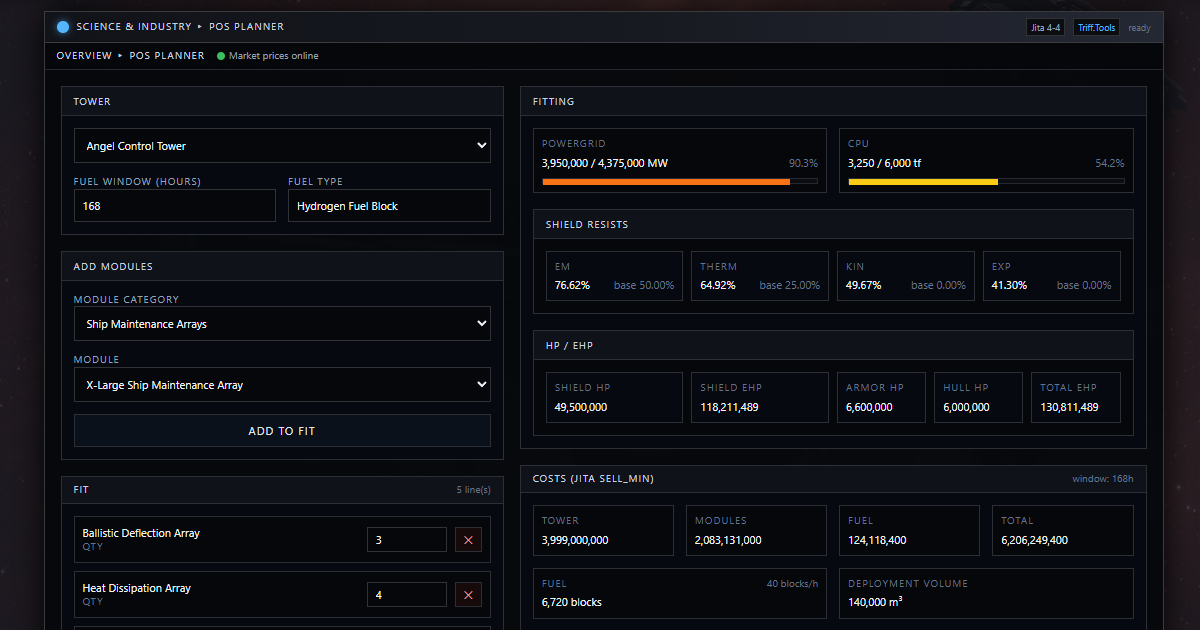Click the 5 line(s) fit counter
The width and height of the screenshot is (1200, 630).
[474, 490]
